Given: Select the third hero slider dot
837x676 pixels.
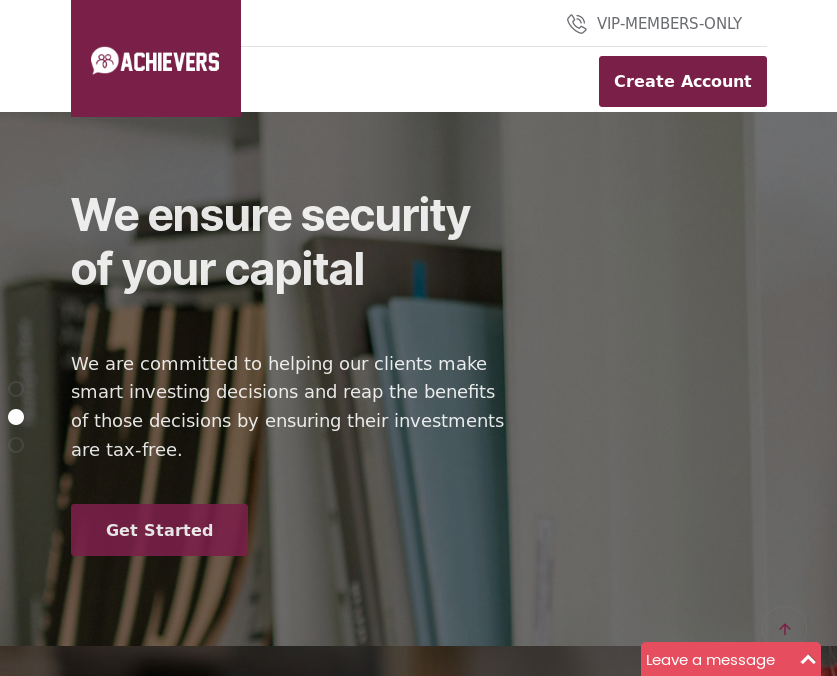Looking at the screenshot, I should pyautogui.click(x=16, y=445).
